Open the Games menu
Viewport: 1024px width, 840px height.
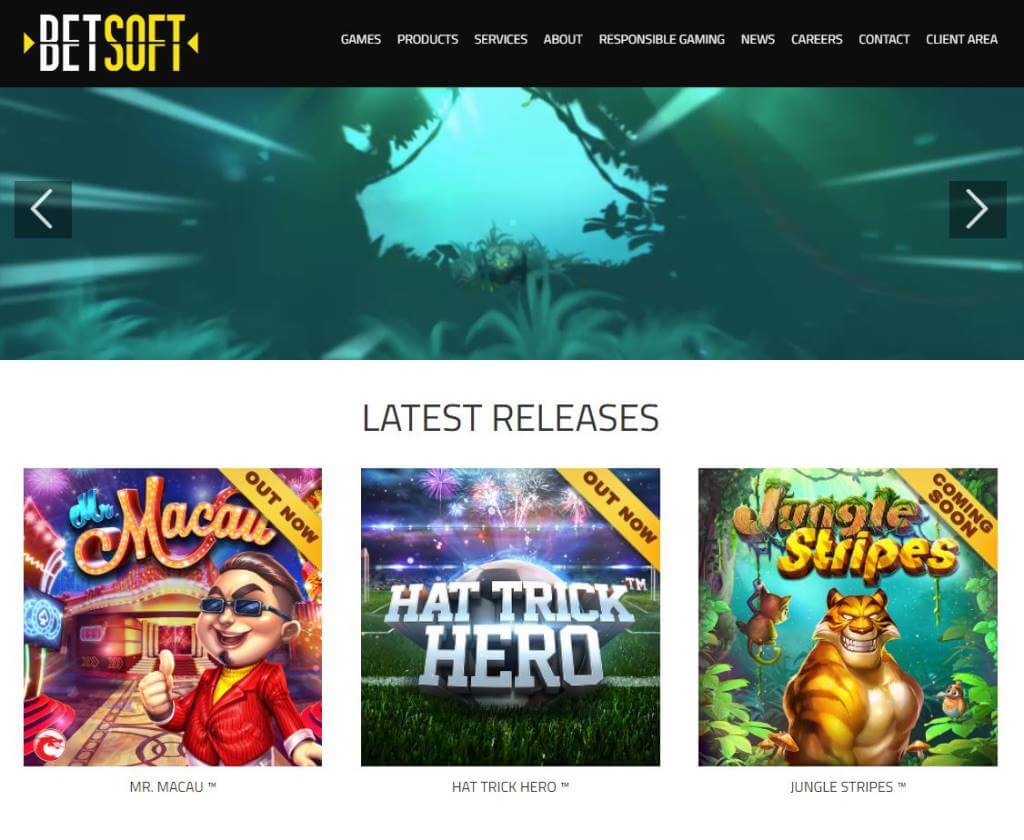pos(360,39)
